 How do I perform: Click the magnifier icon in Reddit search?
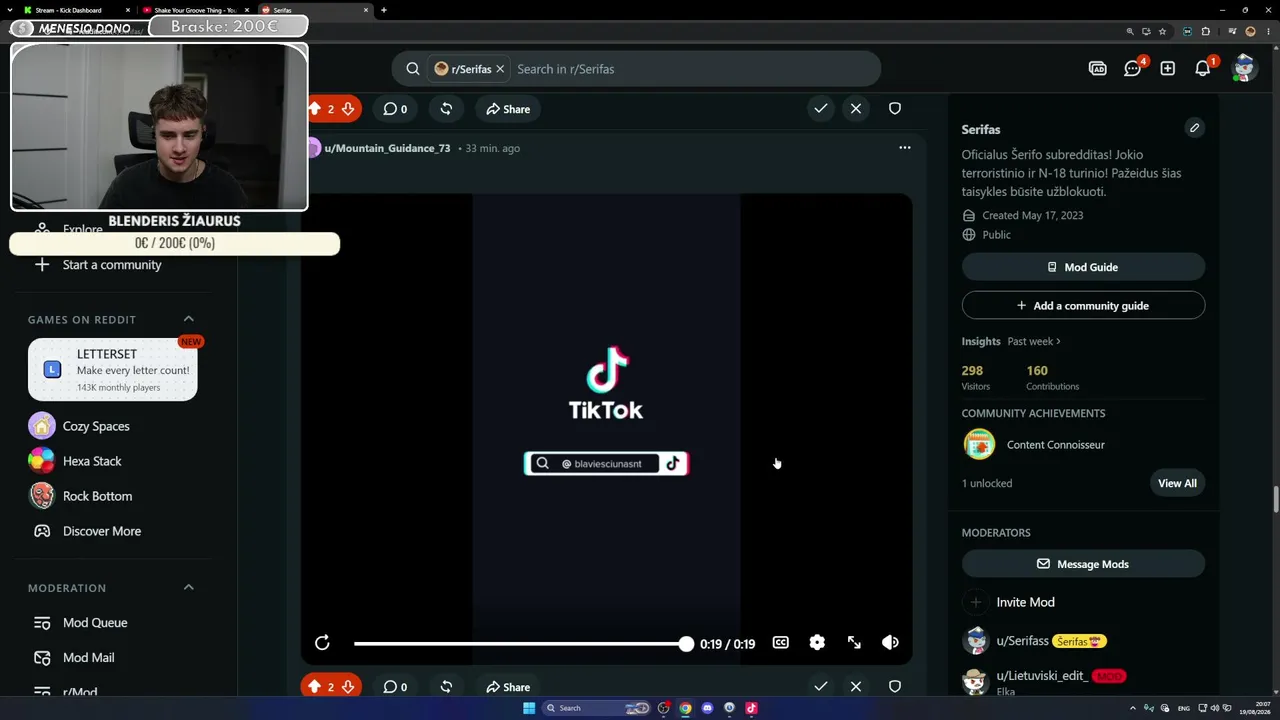pos(412,69)
